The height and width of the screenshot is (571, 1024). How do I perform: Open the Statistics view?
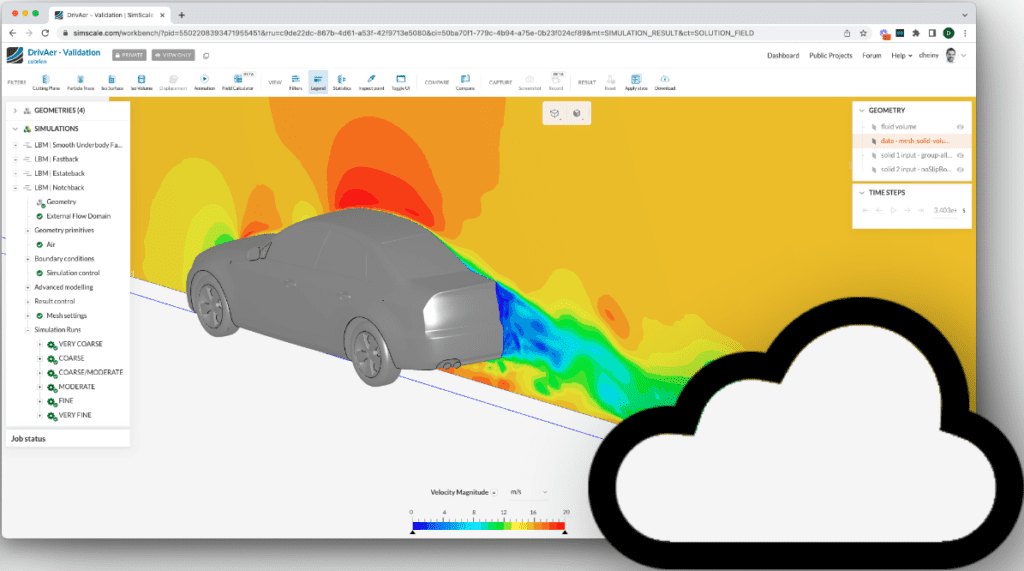click(x=342, y=82)
